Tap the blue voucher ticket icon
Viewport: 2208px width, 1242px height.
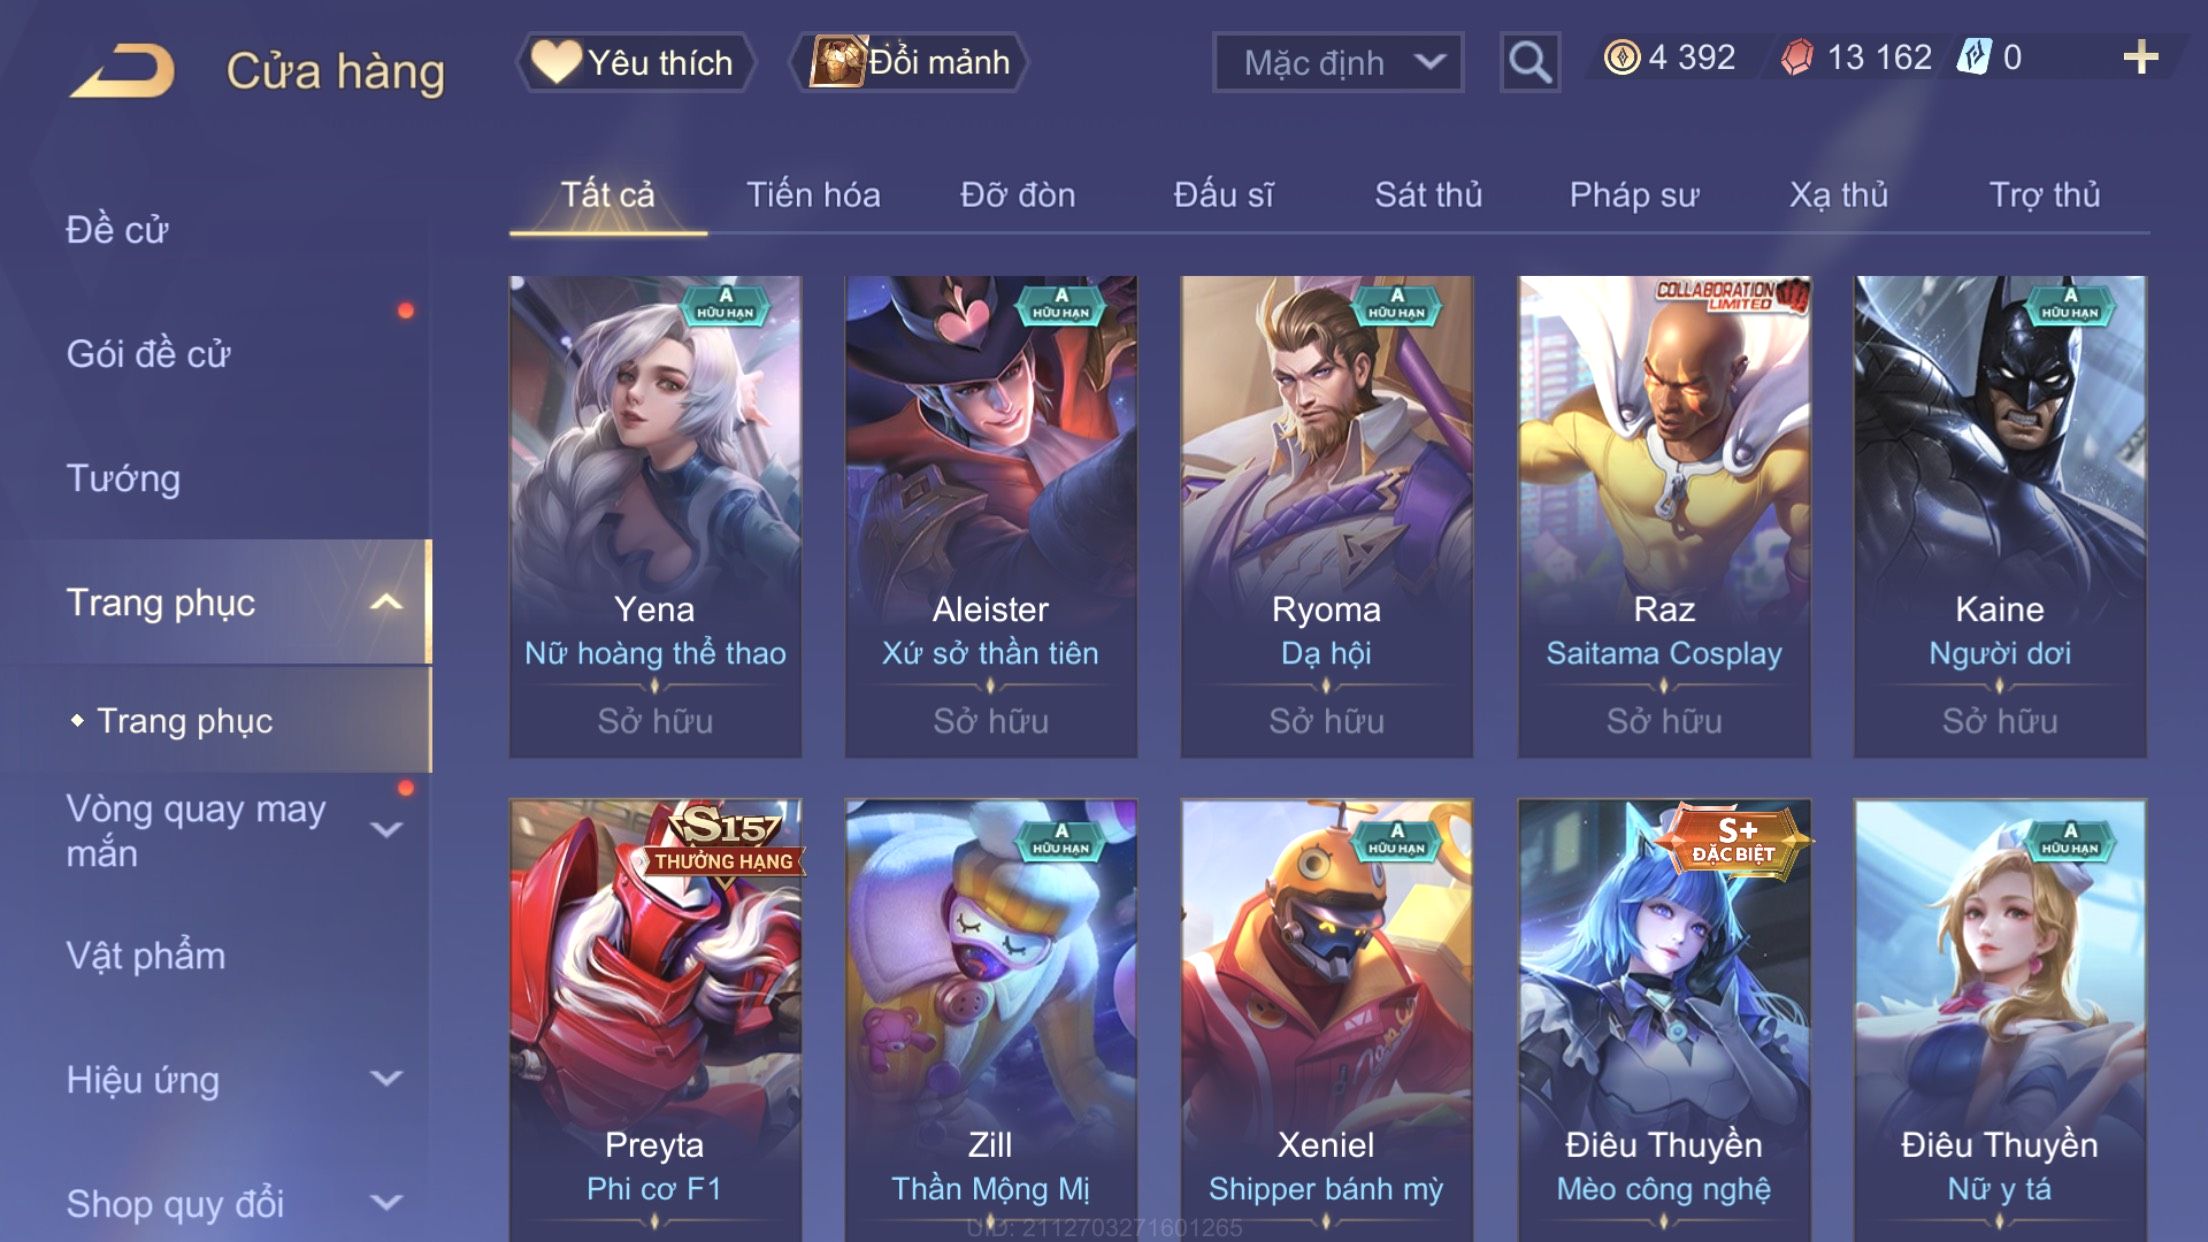click(1974, 57)
